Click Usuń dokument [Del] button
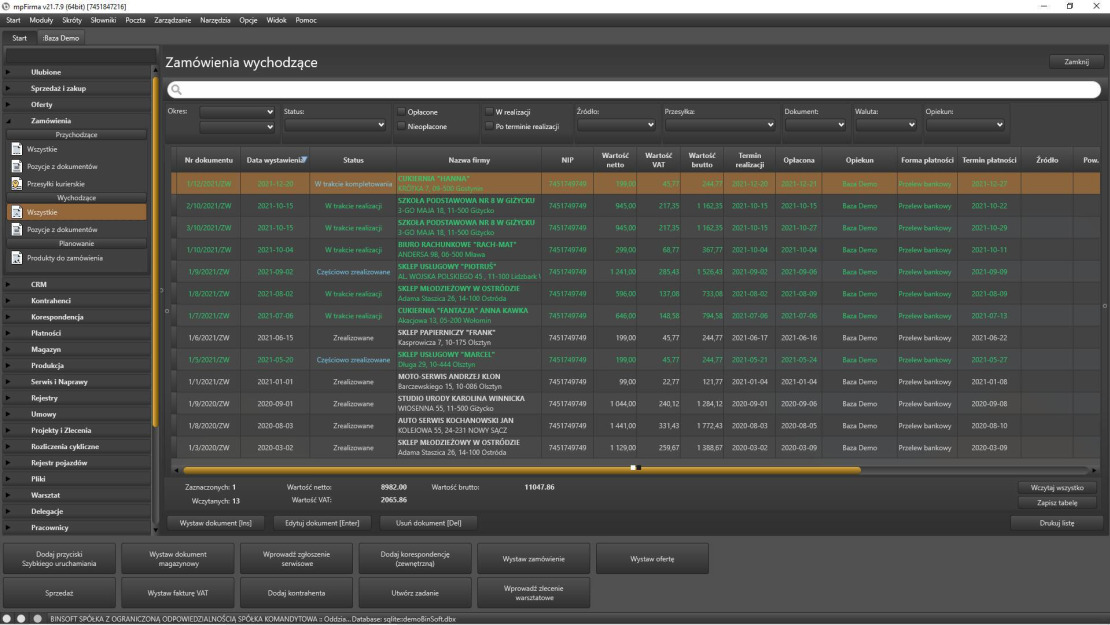1110x625 pixels. (x=428, y=523)
